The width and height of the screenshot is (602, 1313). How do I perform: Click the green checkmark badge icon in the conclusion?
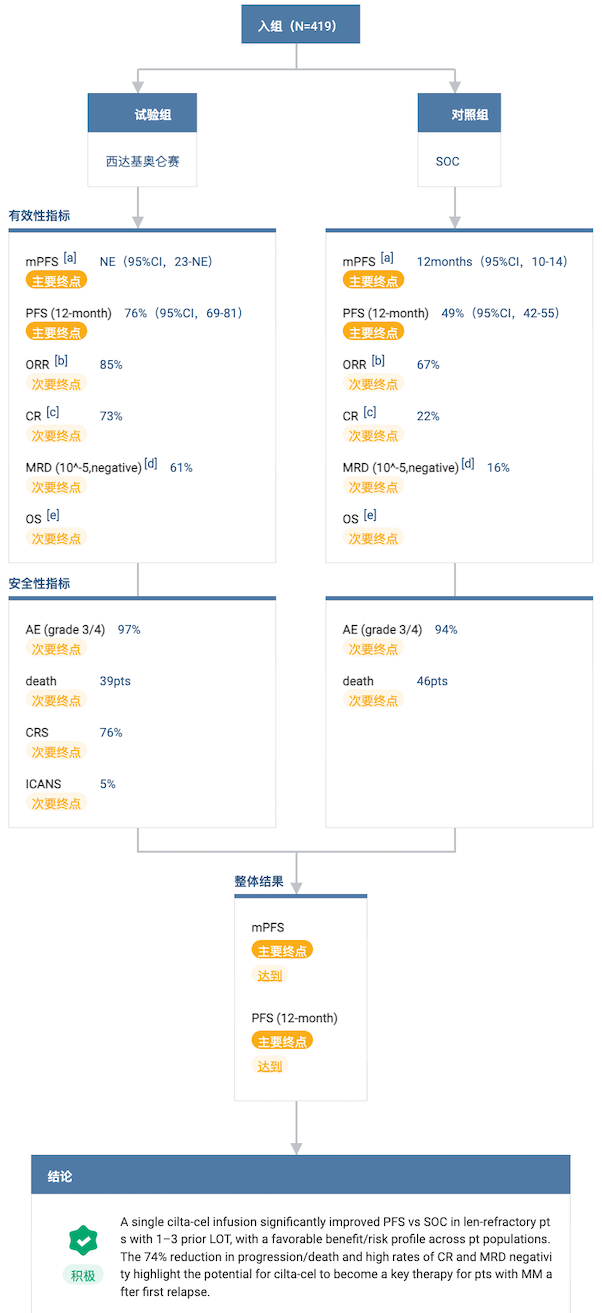84,1240
